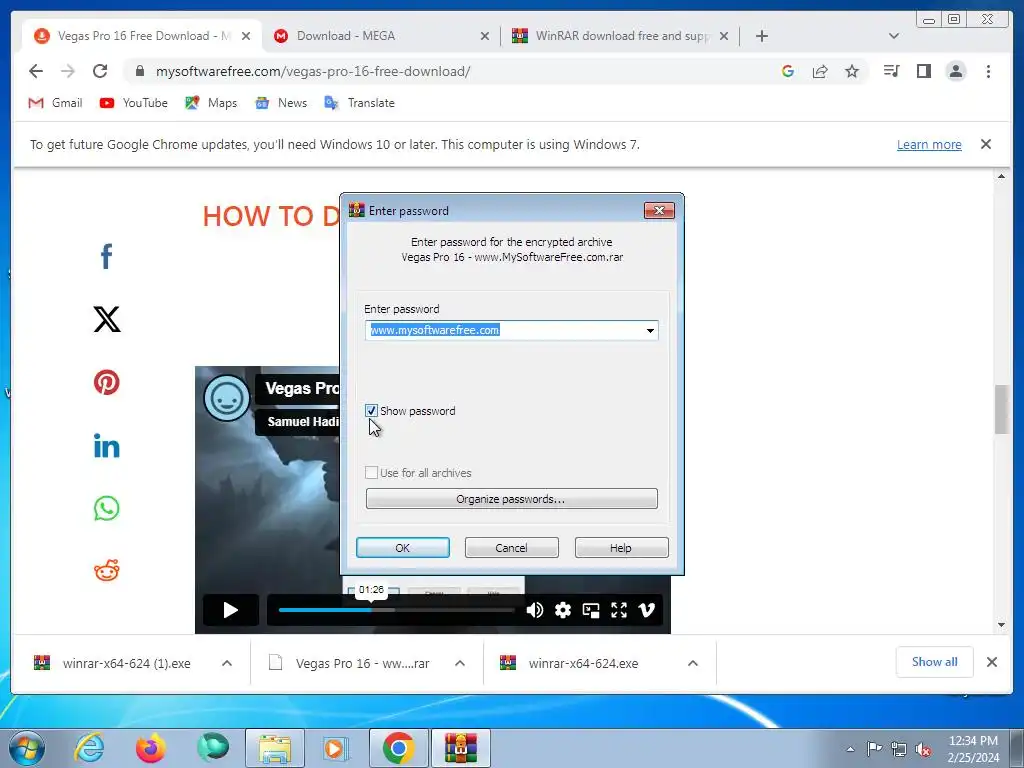
Task: Expand the tab search chevron
Action: [894, 36]
